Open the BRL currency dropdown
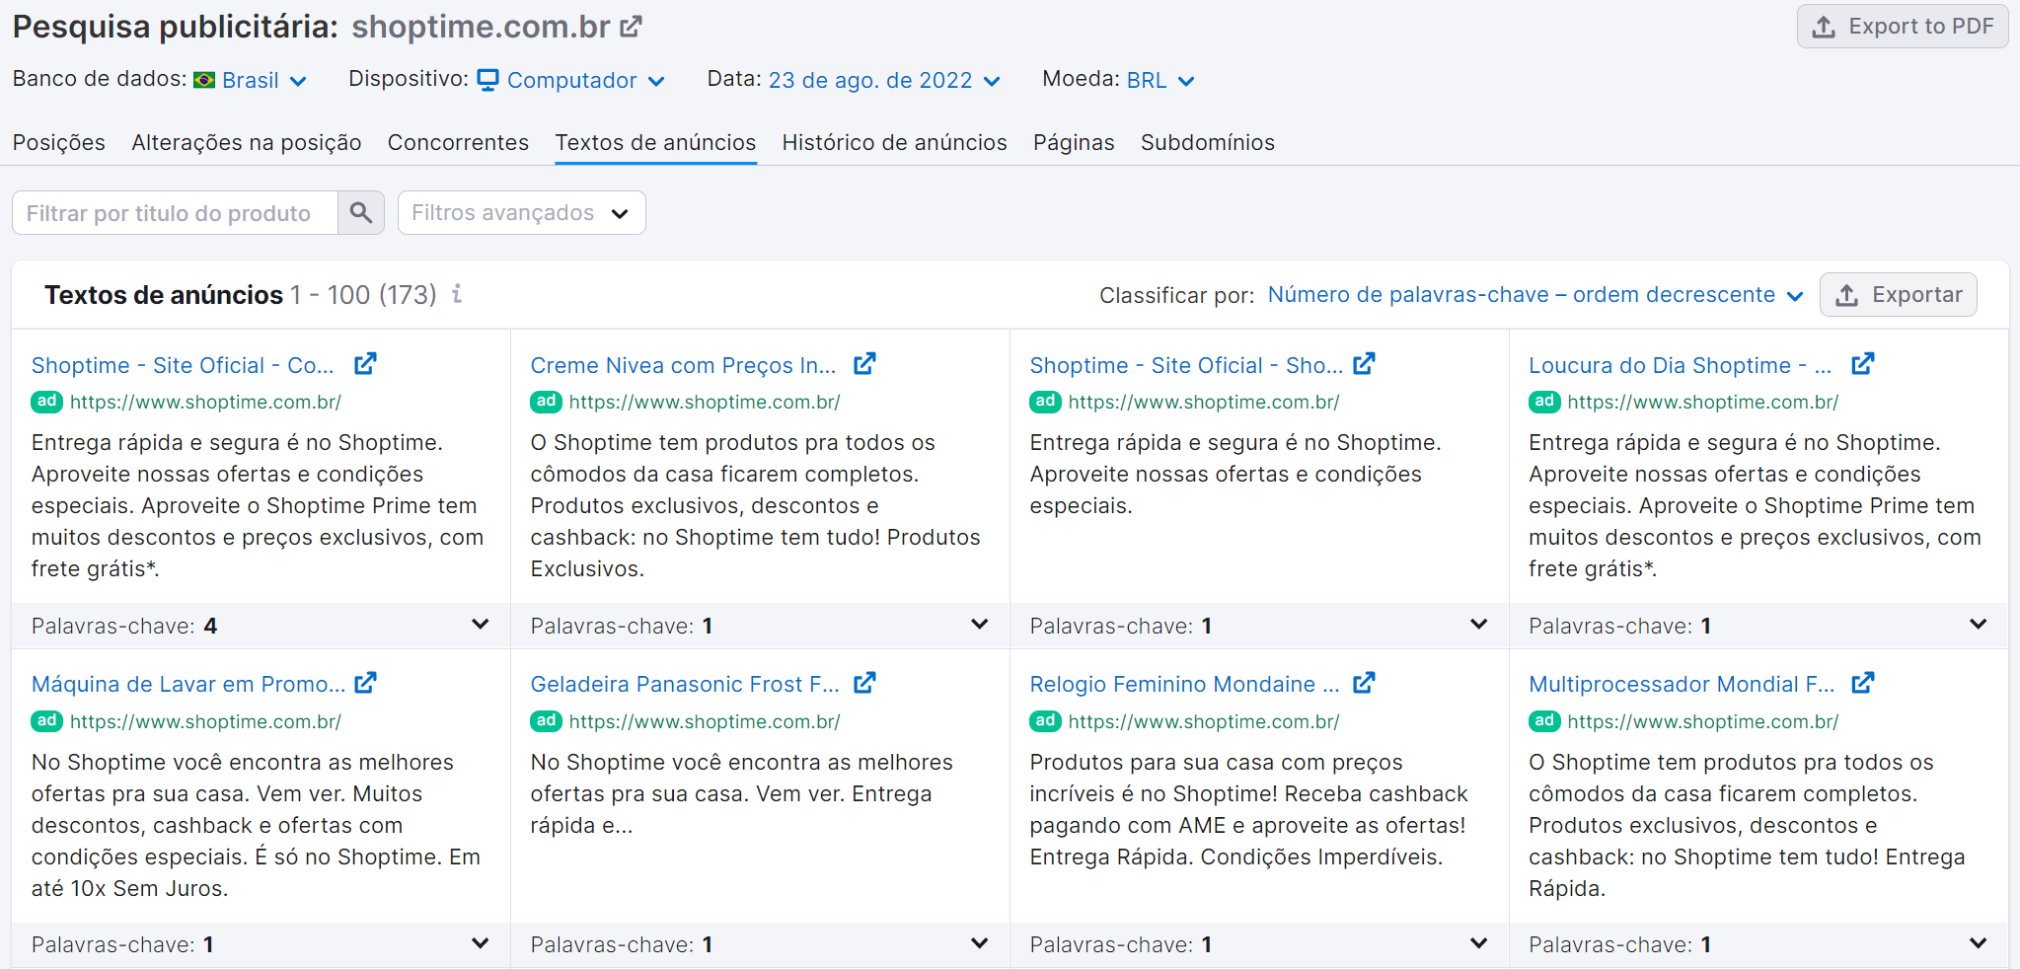This screenshot has width=2020, height=969. 1160,80
